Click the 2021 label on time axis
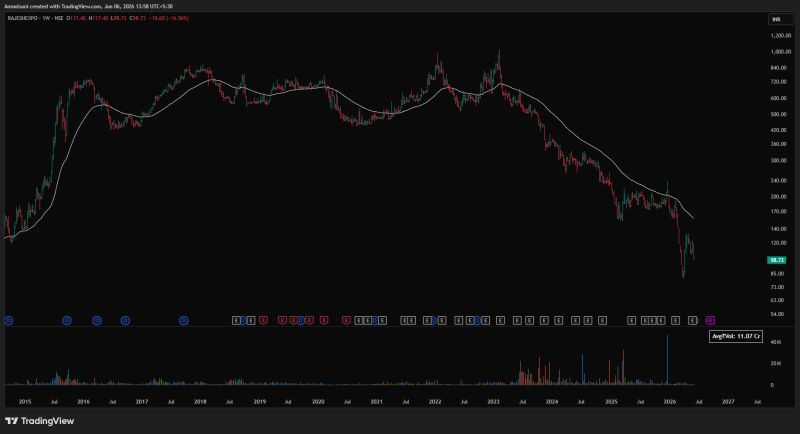 pyautogui.click(x=377, y=402)
